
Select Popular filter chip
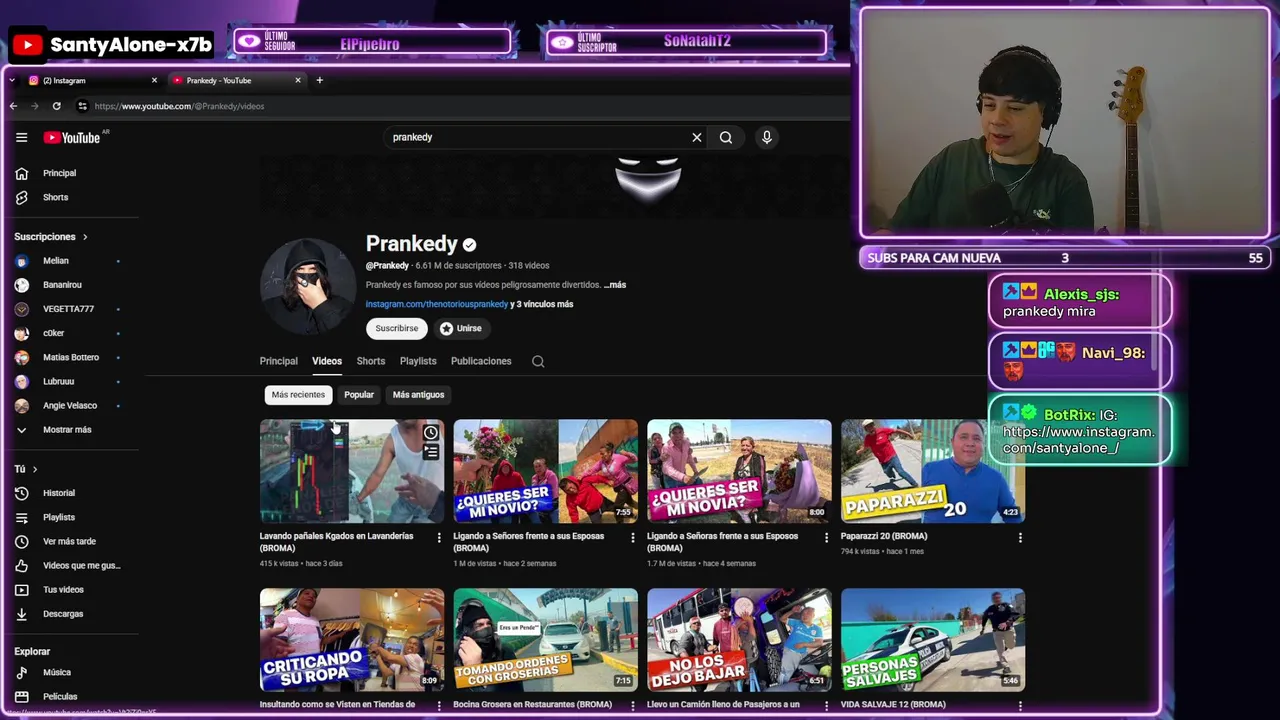click(x=359, y=394)
